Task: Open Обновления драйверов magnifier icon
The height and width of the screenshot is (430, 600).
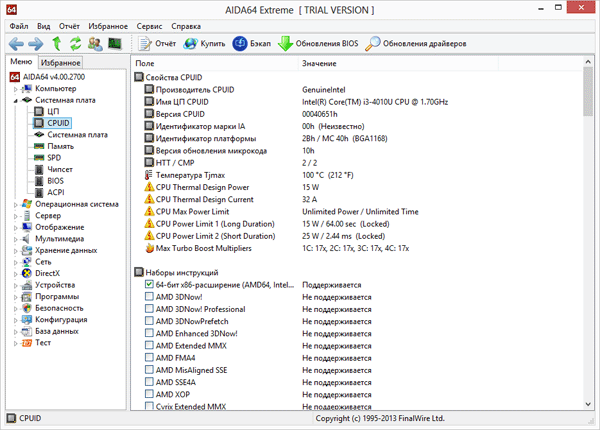Action: pos(373,44)
